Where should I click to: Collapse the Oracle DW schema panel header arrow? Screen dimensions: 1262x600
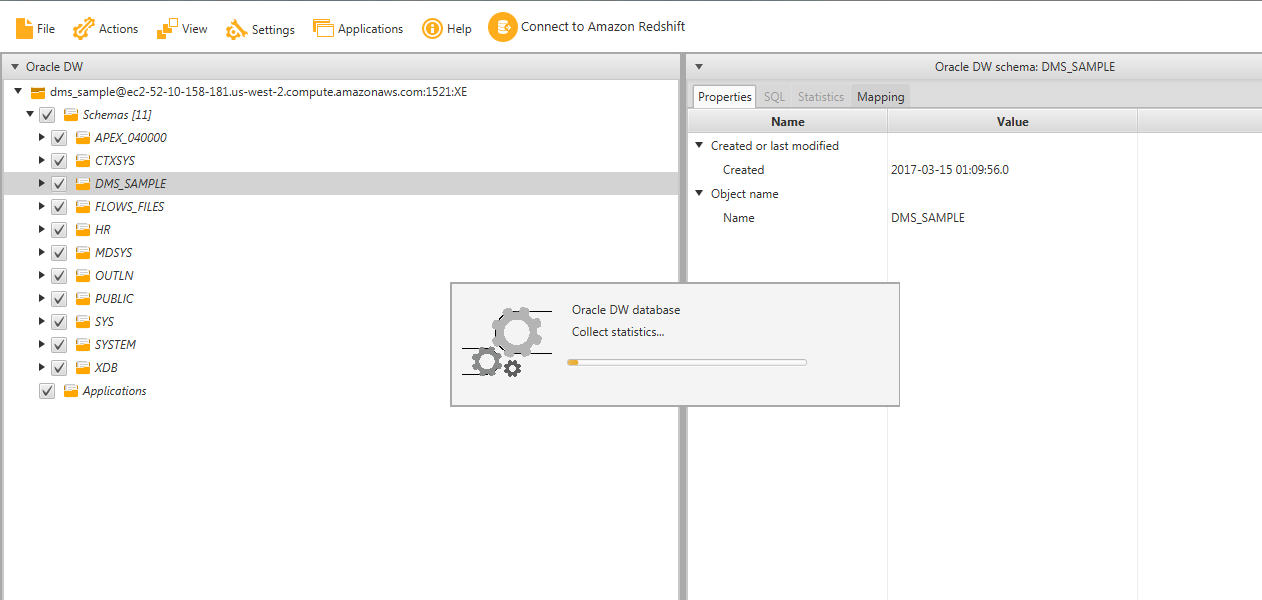click(x=699, y=67)
